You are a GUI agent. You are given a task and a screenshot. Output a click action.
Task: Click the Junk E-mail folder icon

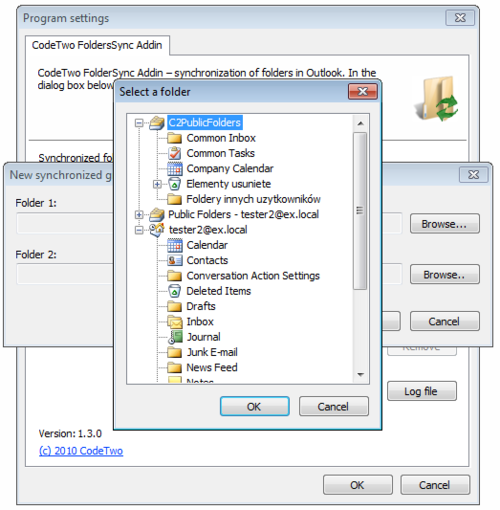[175, 352]
